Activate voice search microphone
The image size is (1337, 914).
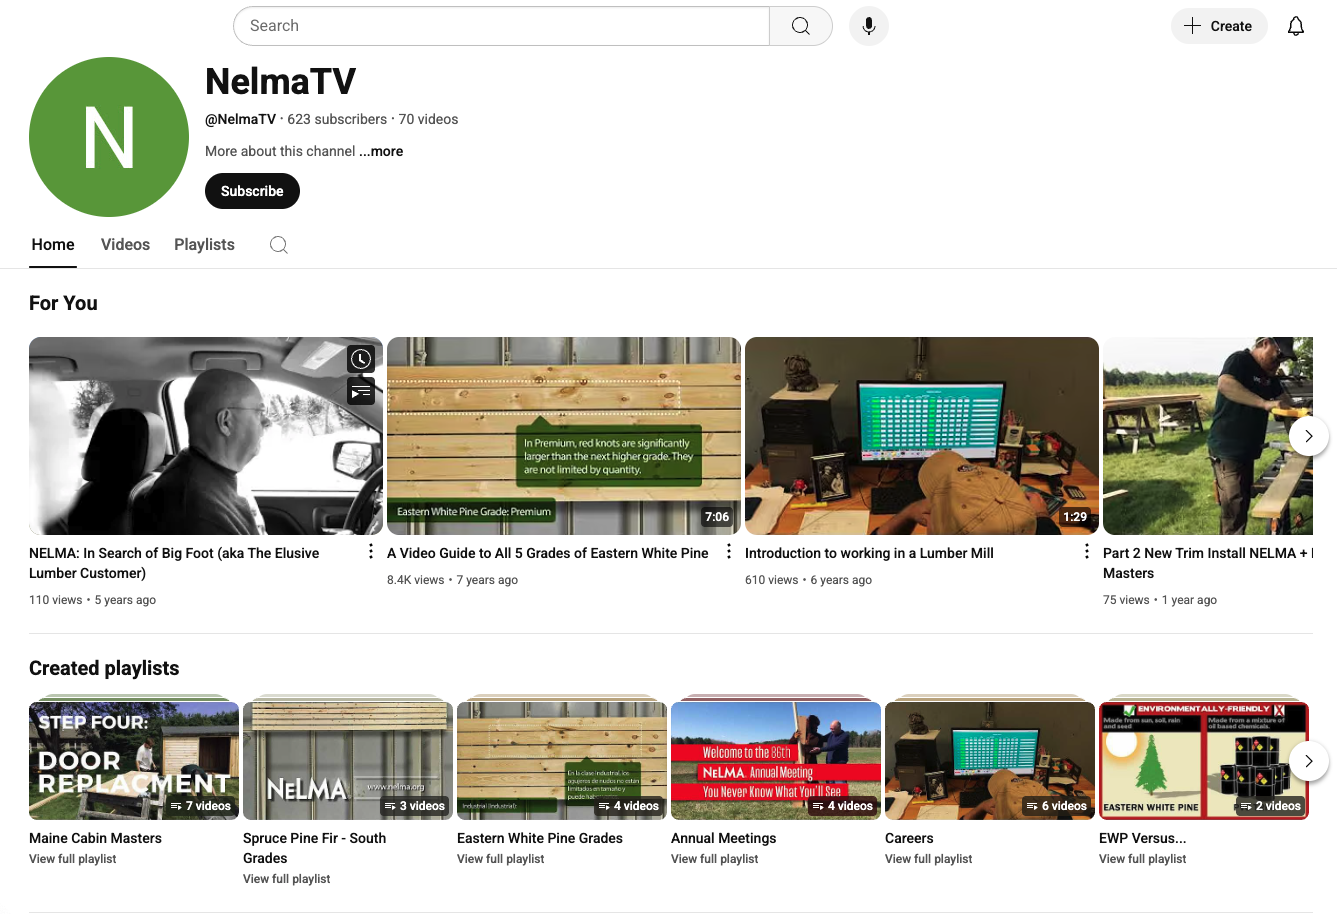click(x=868, y=26)
